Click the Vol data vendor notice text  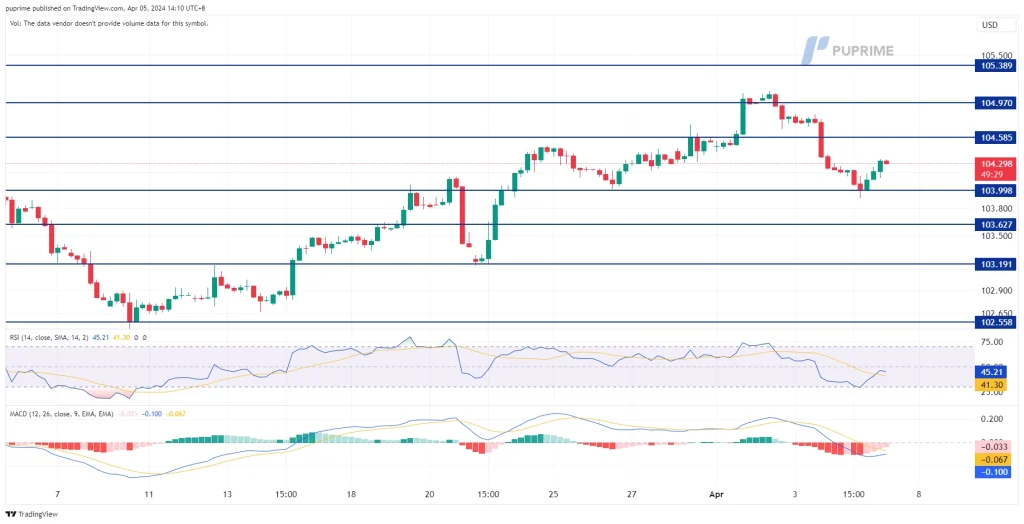(108, 23)
